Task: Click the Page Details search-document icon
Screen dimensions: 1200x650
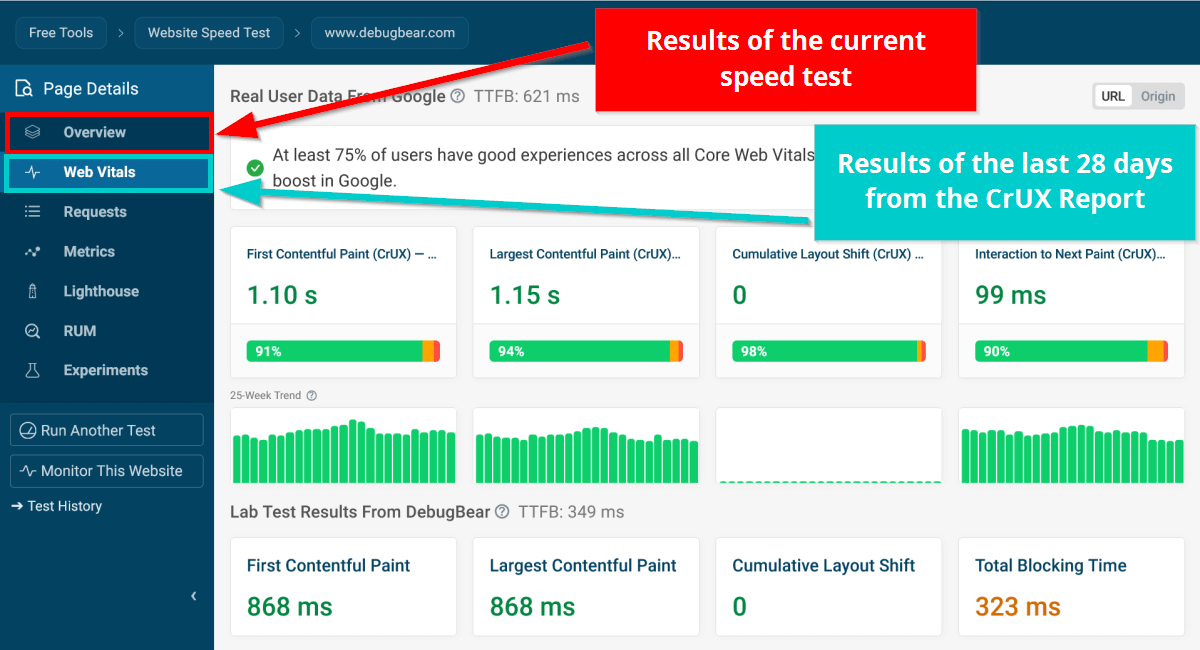Action: (x=24, y=89)
